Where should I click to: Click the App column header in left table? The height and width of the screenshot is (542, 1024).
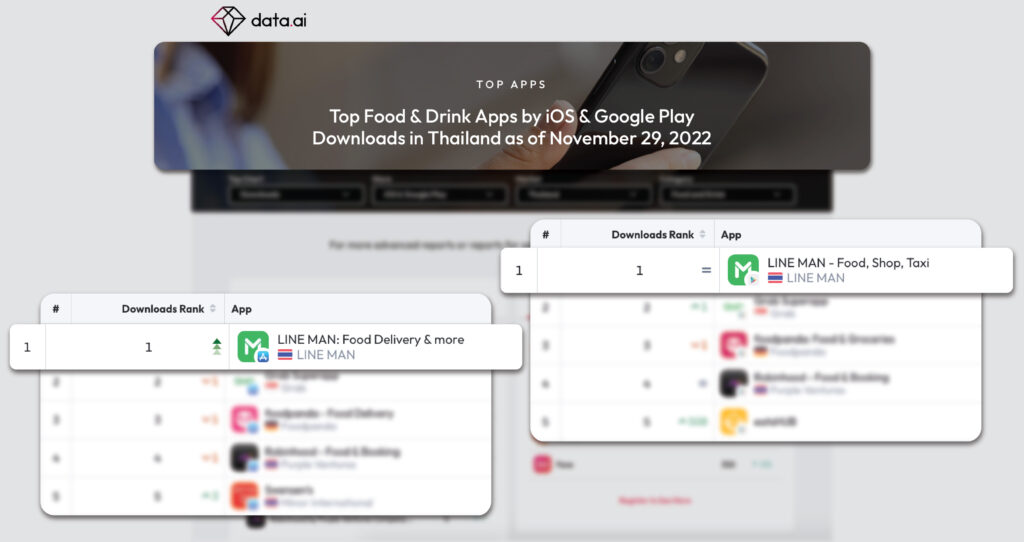241,309
